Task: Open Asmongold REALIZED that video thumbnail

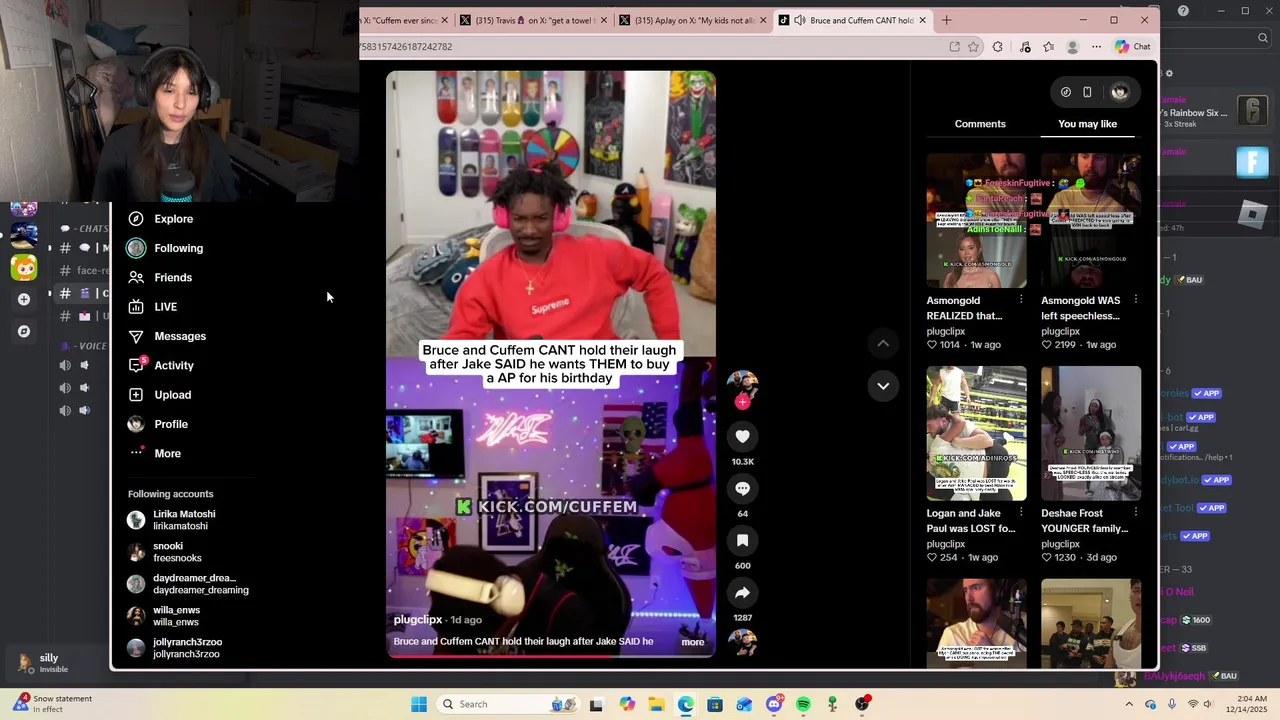Action: click(x=976, y=221)
